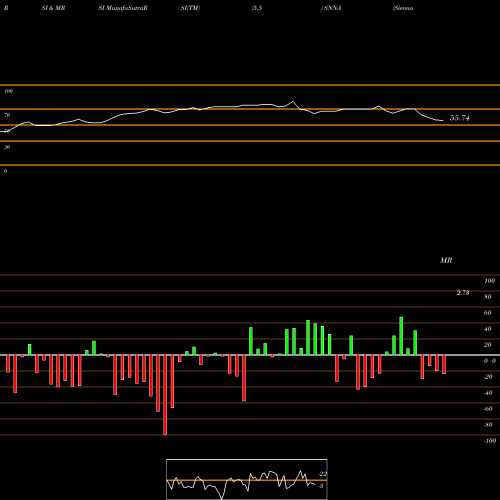Click the endpoint of the RSI line
The height and width of the screenshot is (500, 500).
click(443, 120)
